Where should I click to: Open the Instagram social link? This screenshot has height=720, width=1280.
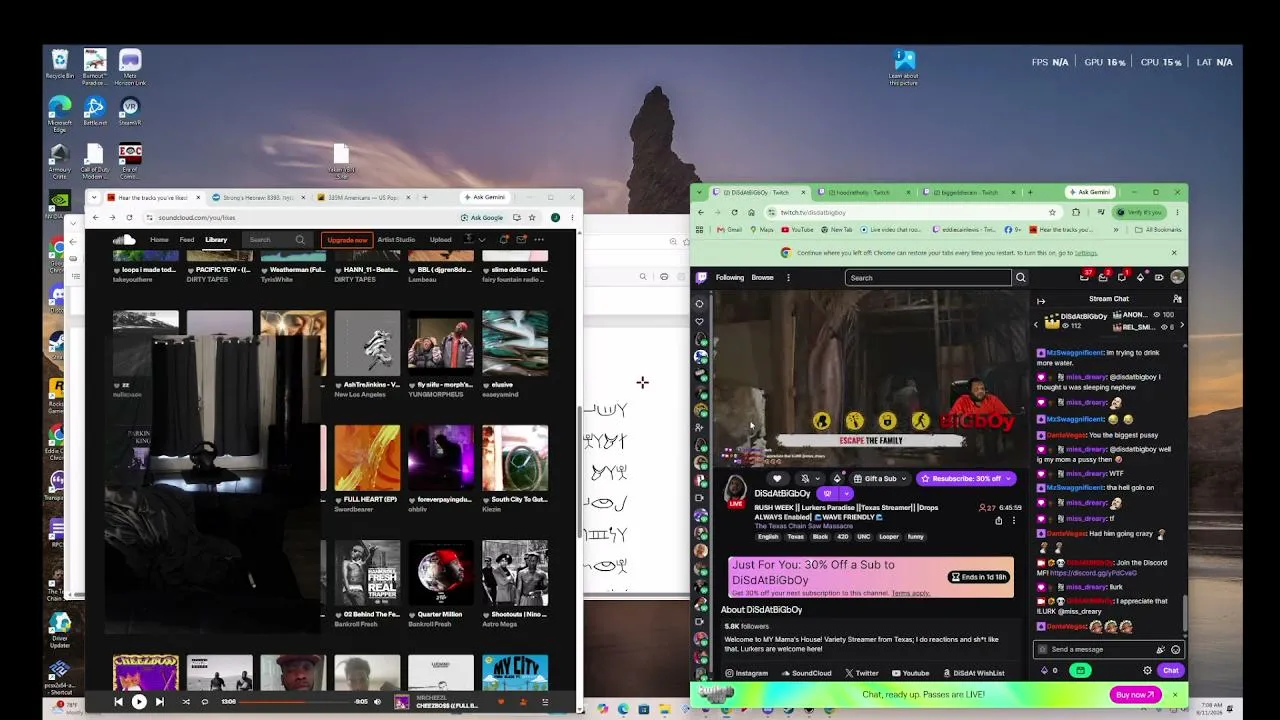click(747, 673)
